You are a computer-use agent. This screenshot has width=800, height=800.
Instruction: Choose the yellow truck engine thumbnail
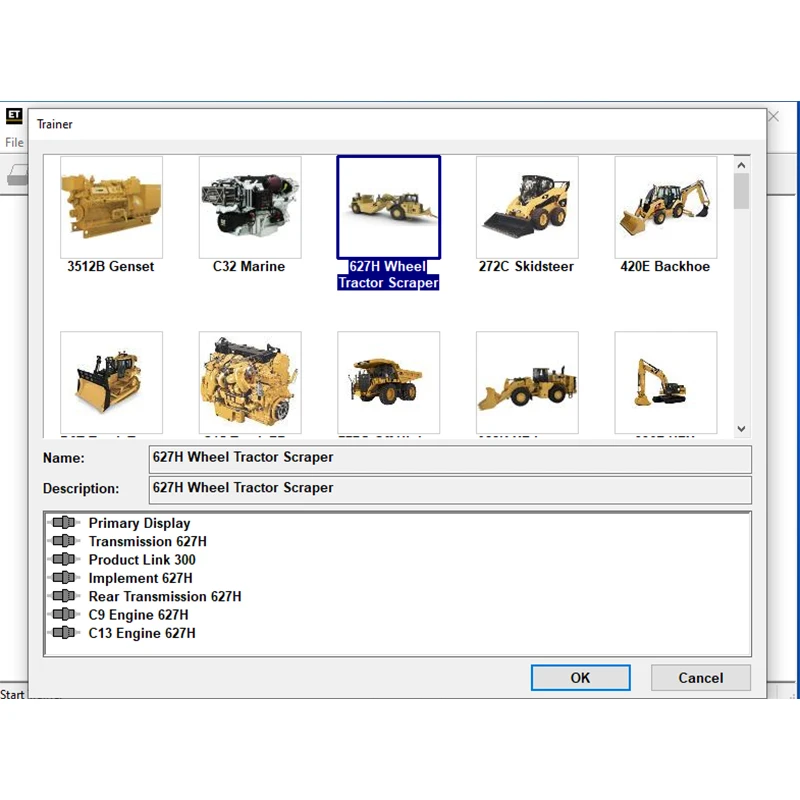(250, 383)
